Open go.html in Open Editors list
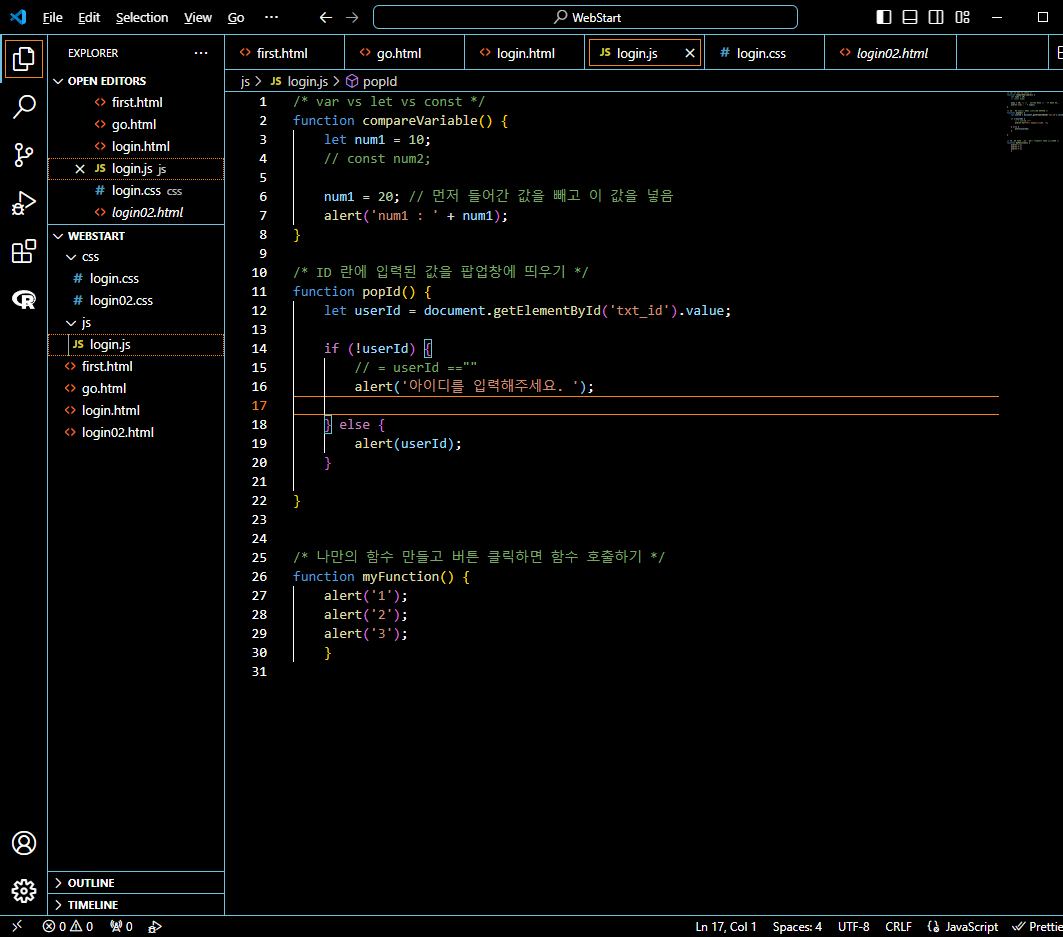The image size is (1063, 937). coord(134,125)
